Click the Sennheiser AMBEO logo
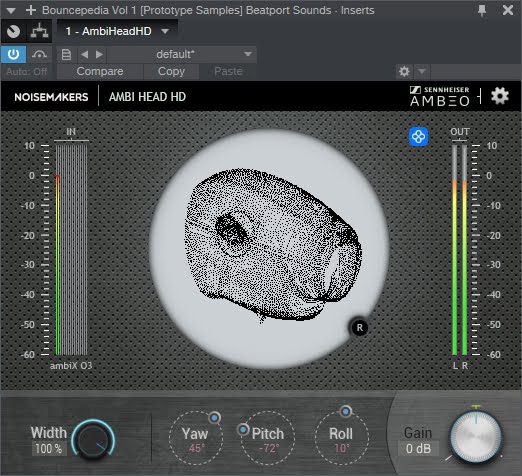Viewport: 522px width, 476px height. point(440,96)
